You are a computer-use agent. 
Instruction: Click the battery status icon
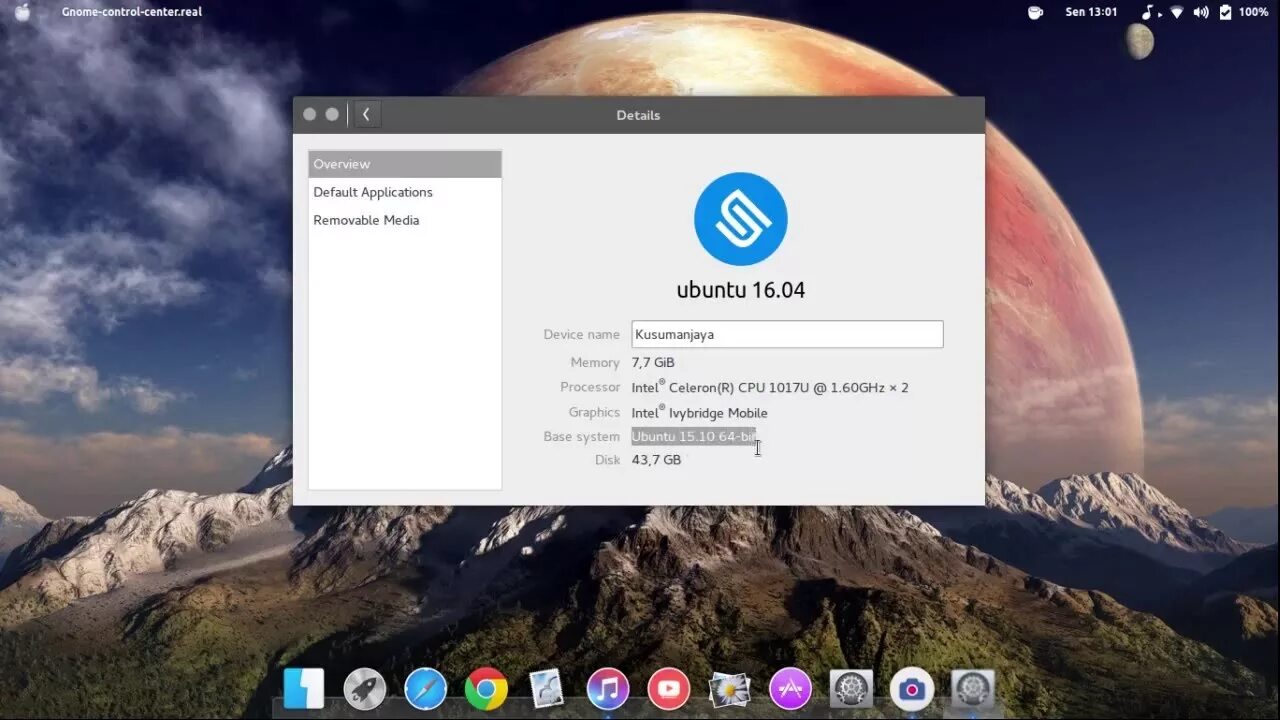[x=1225, y=12]
